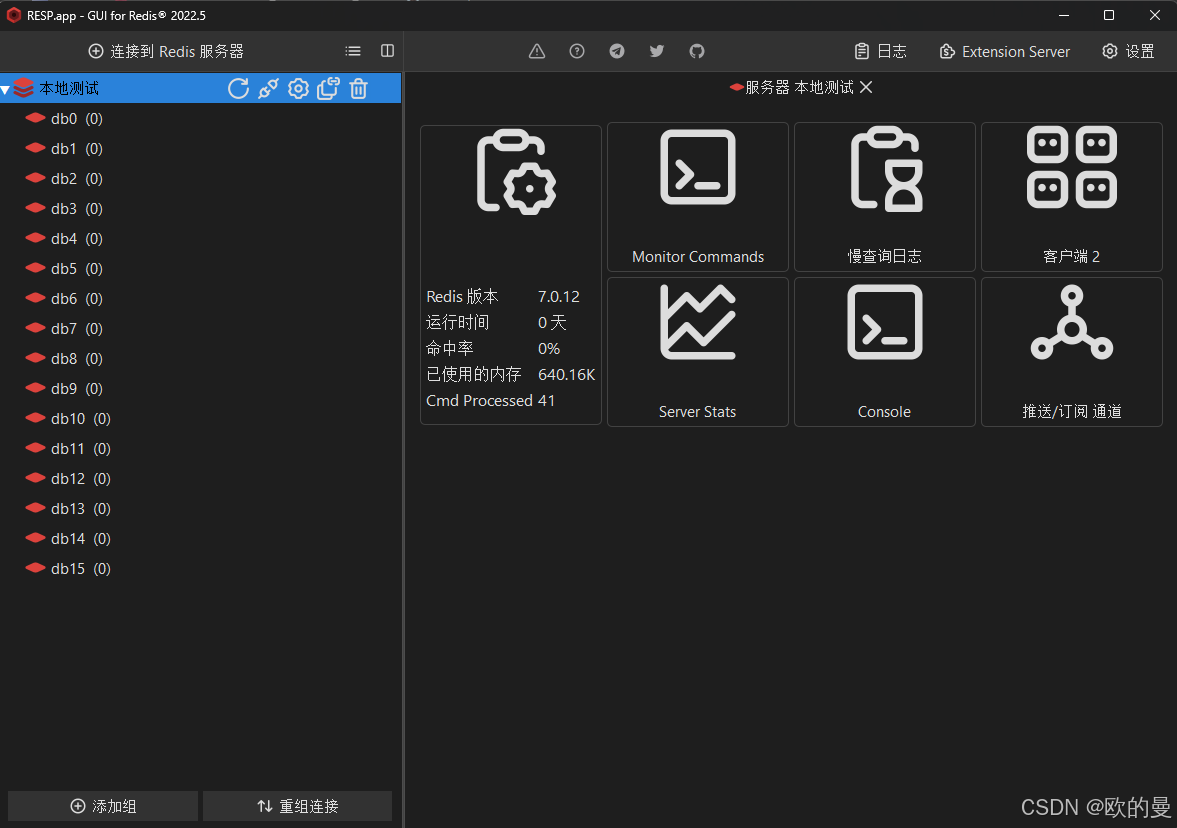This screenshot has width=1177, height=828.
Task: Collapse the 本地测试 connection tree
Action: pos(5,89)
